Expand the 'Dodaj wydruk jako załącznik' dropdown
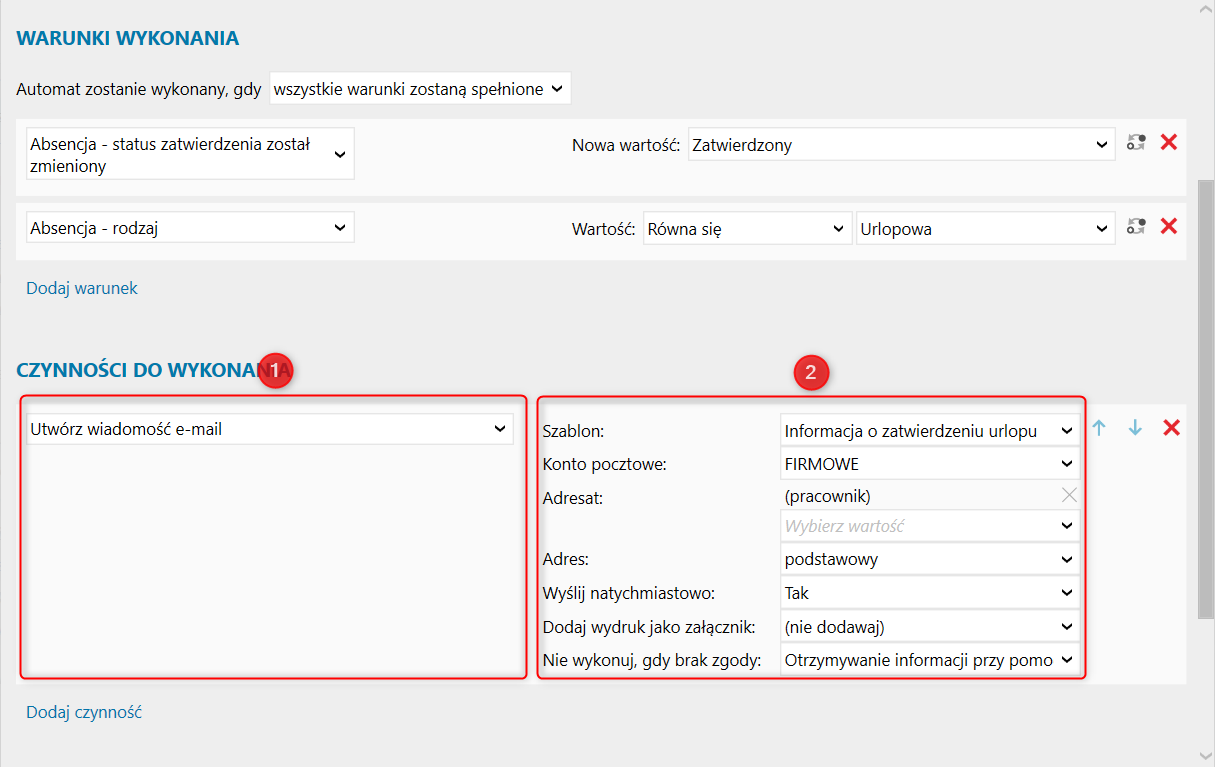 (x=930, y=627)
